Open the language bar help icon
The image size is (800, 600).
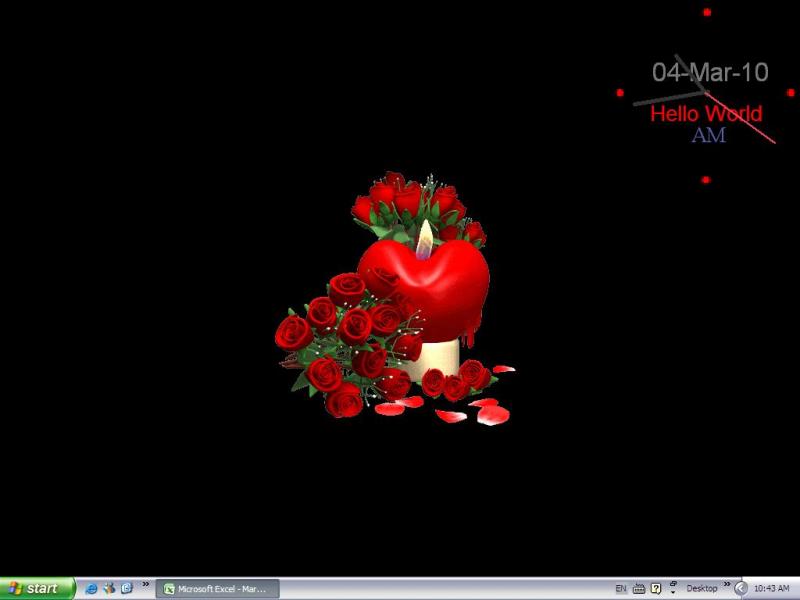[656, 589]
